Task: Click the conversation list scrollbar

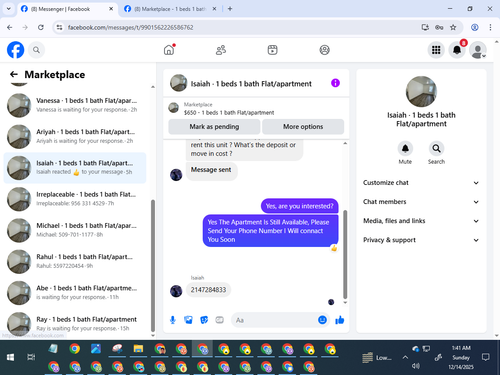Action: tap(153, 265)
